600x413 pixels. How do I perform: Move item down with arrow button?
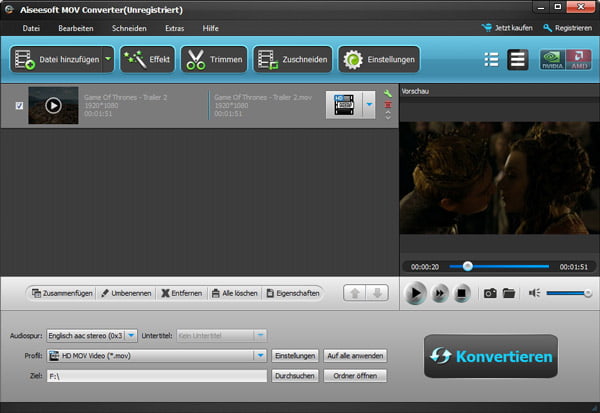click(377, 293)
